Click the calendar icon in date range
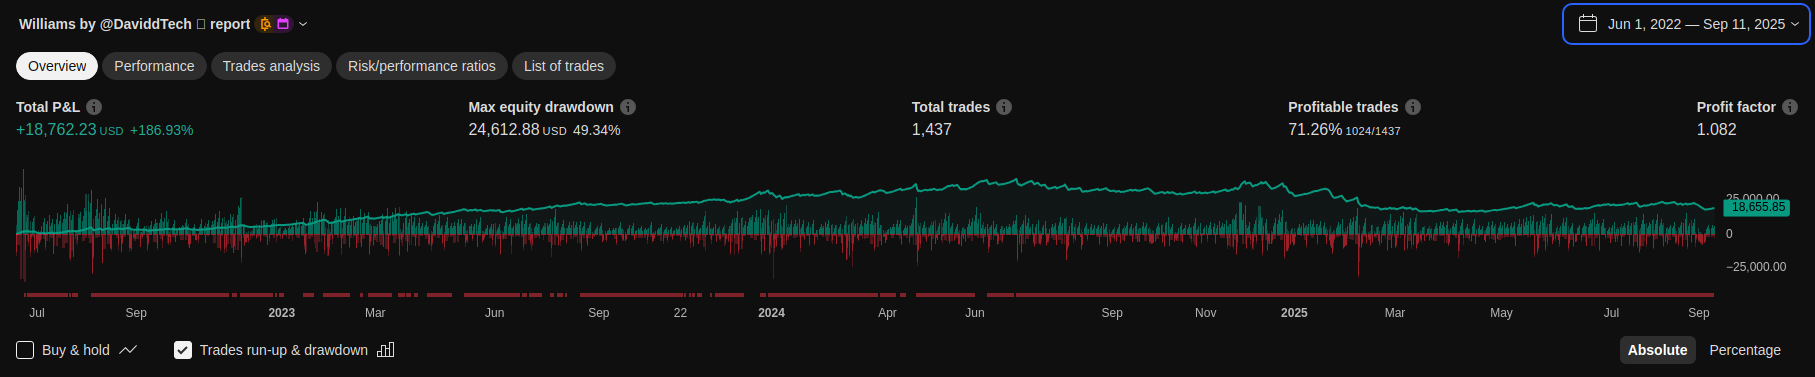Screen dimensions: 1815x377 (1588, 23)
